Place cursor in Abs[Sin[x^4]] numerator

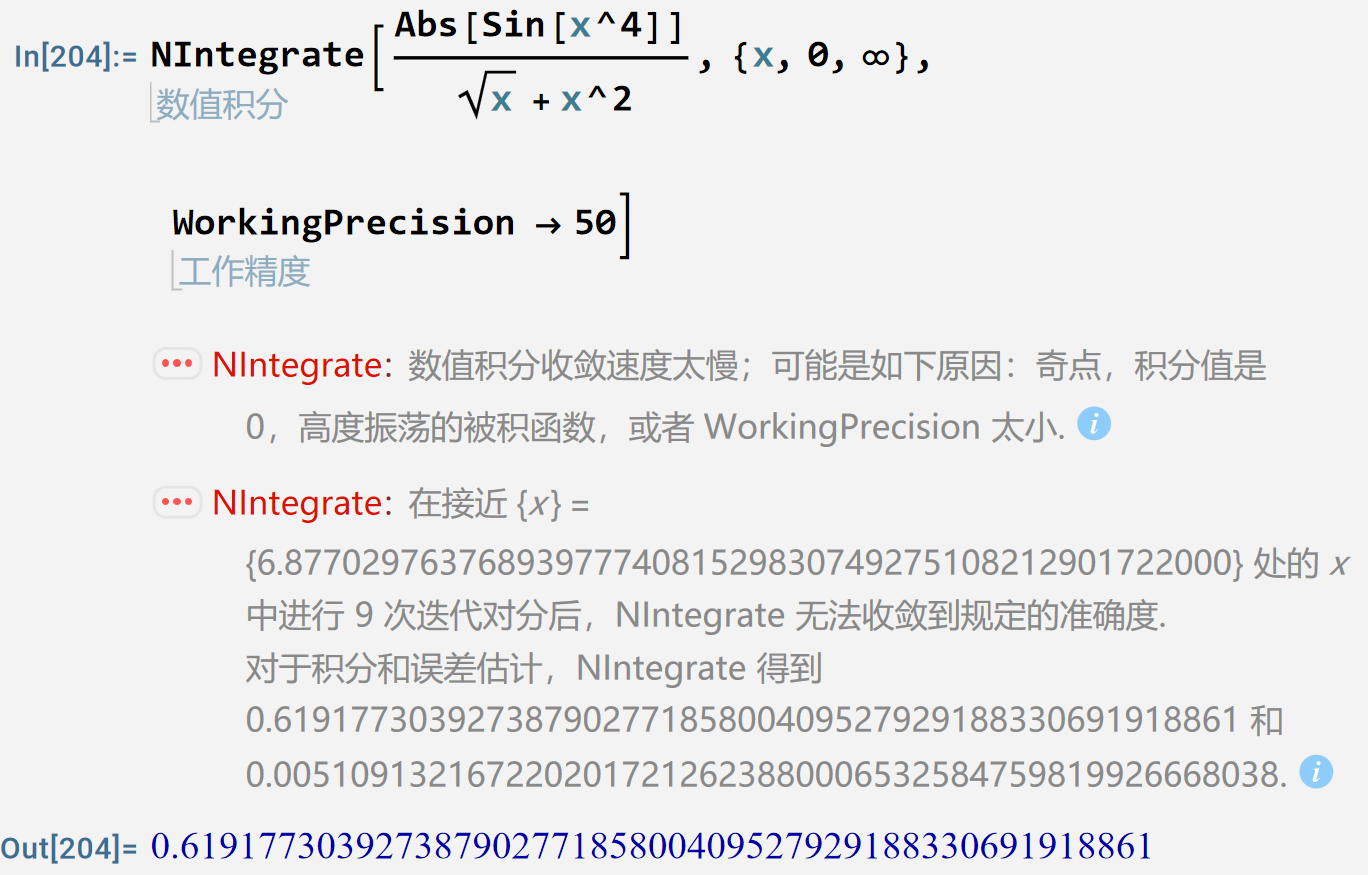pyautogui.click(x=540, y=27)
